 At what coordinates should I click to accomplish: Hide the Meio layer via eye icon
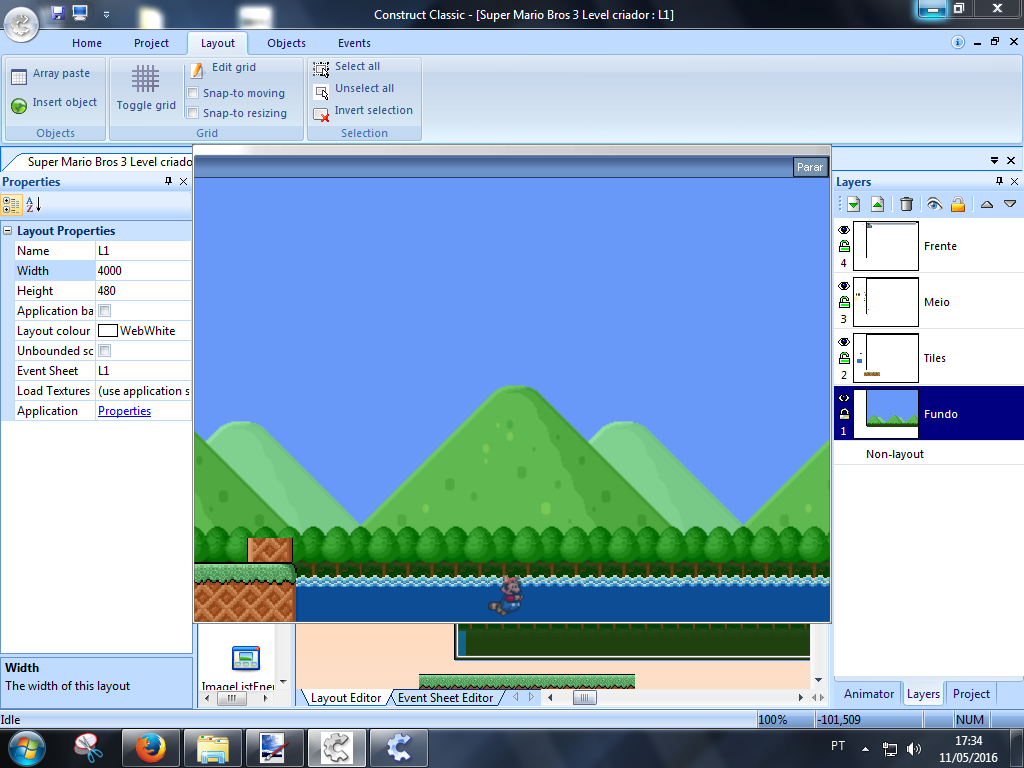pyautogui.click(x=844, y=286)
